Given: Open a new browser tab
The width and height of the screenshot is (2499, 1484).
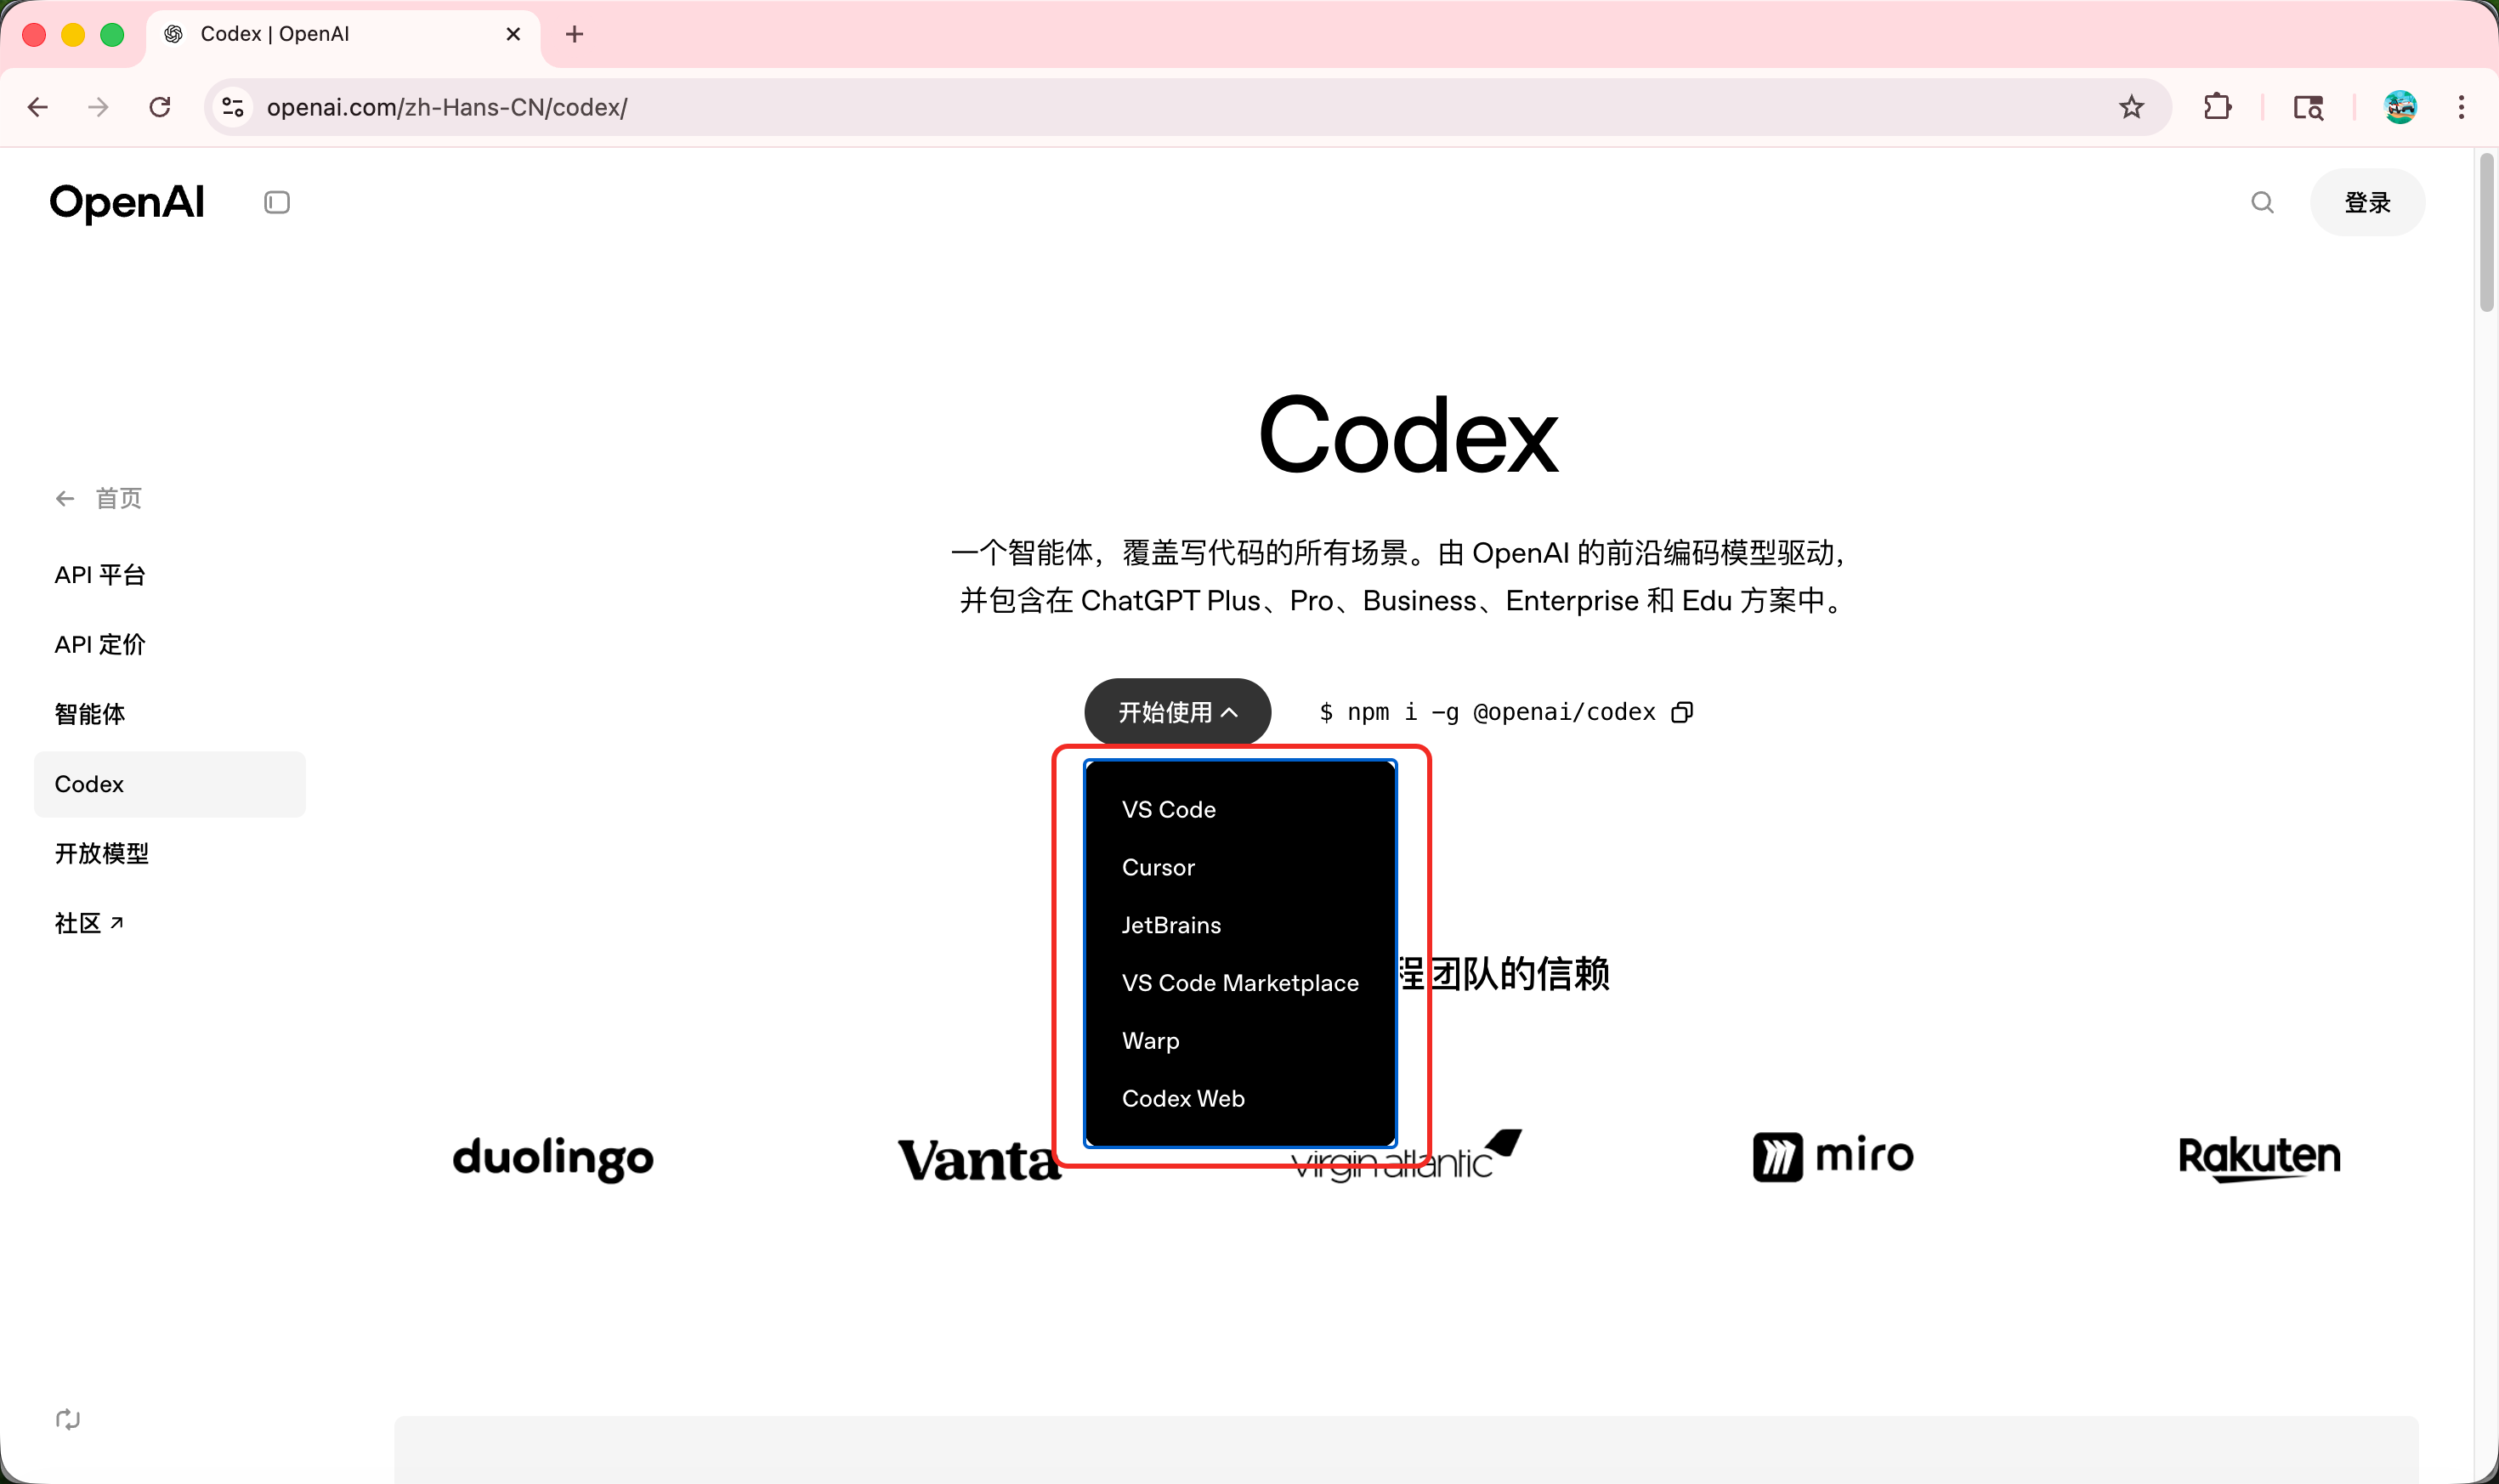Looking at the screenshot, I should point(574,34).
